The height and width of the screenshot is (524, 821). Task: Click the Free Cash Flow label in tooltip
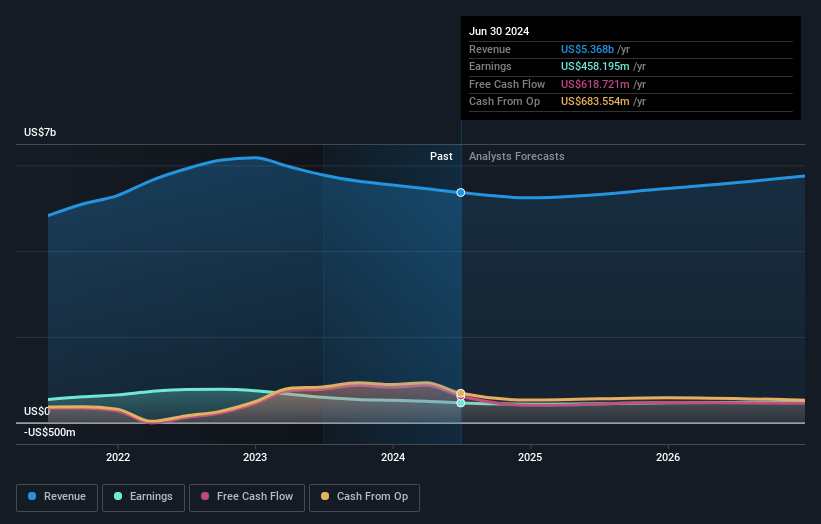tap(507, 84)
